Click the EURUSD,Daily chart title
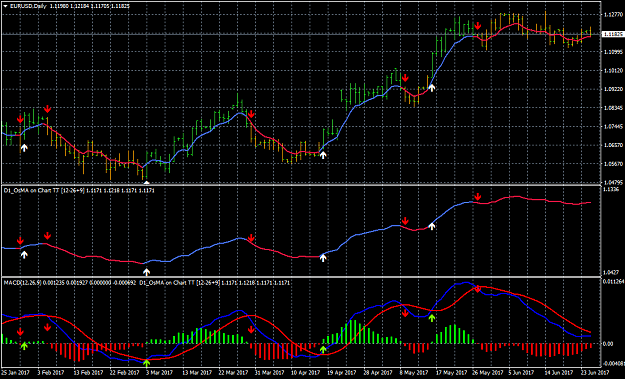625x379 pixels. [29, 6]
